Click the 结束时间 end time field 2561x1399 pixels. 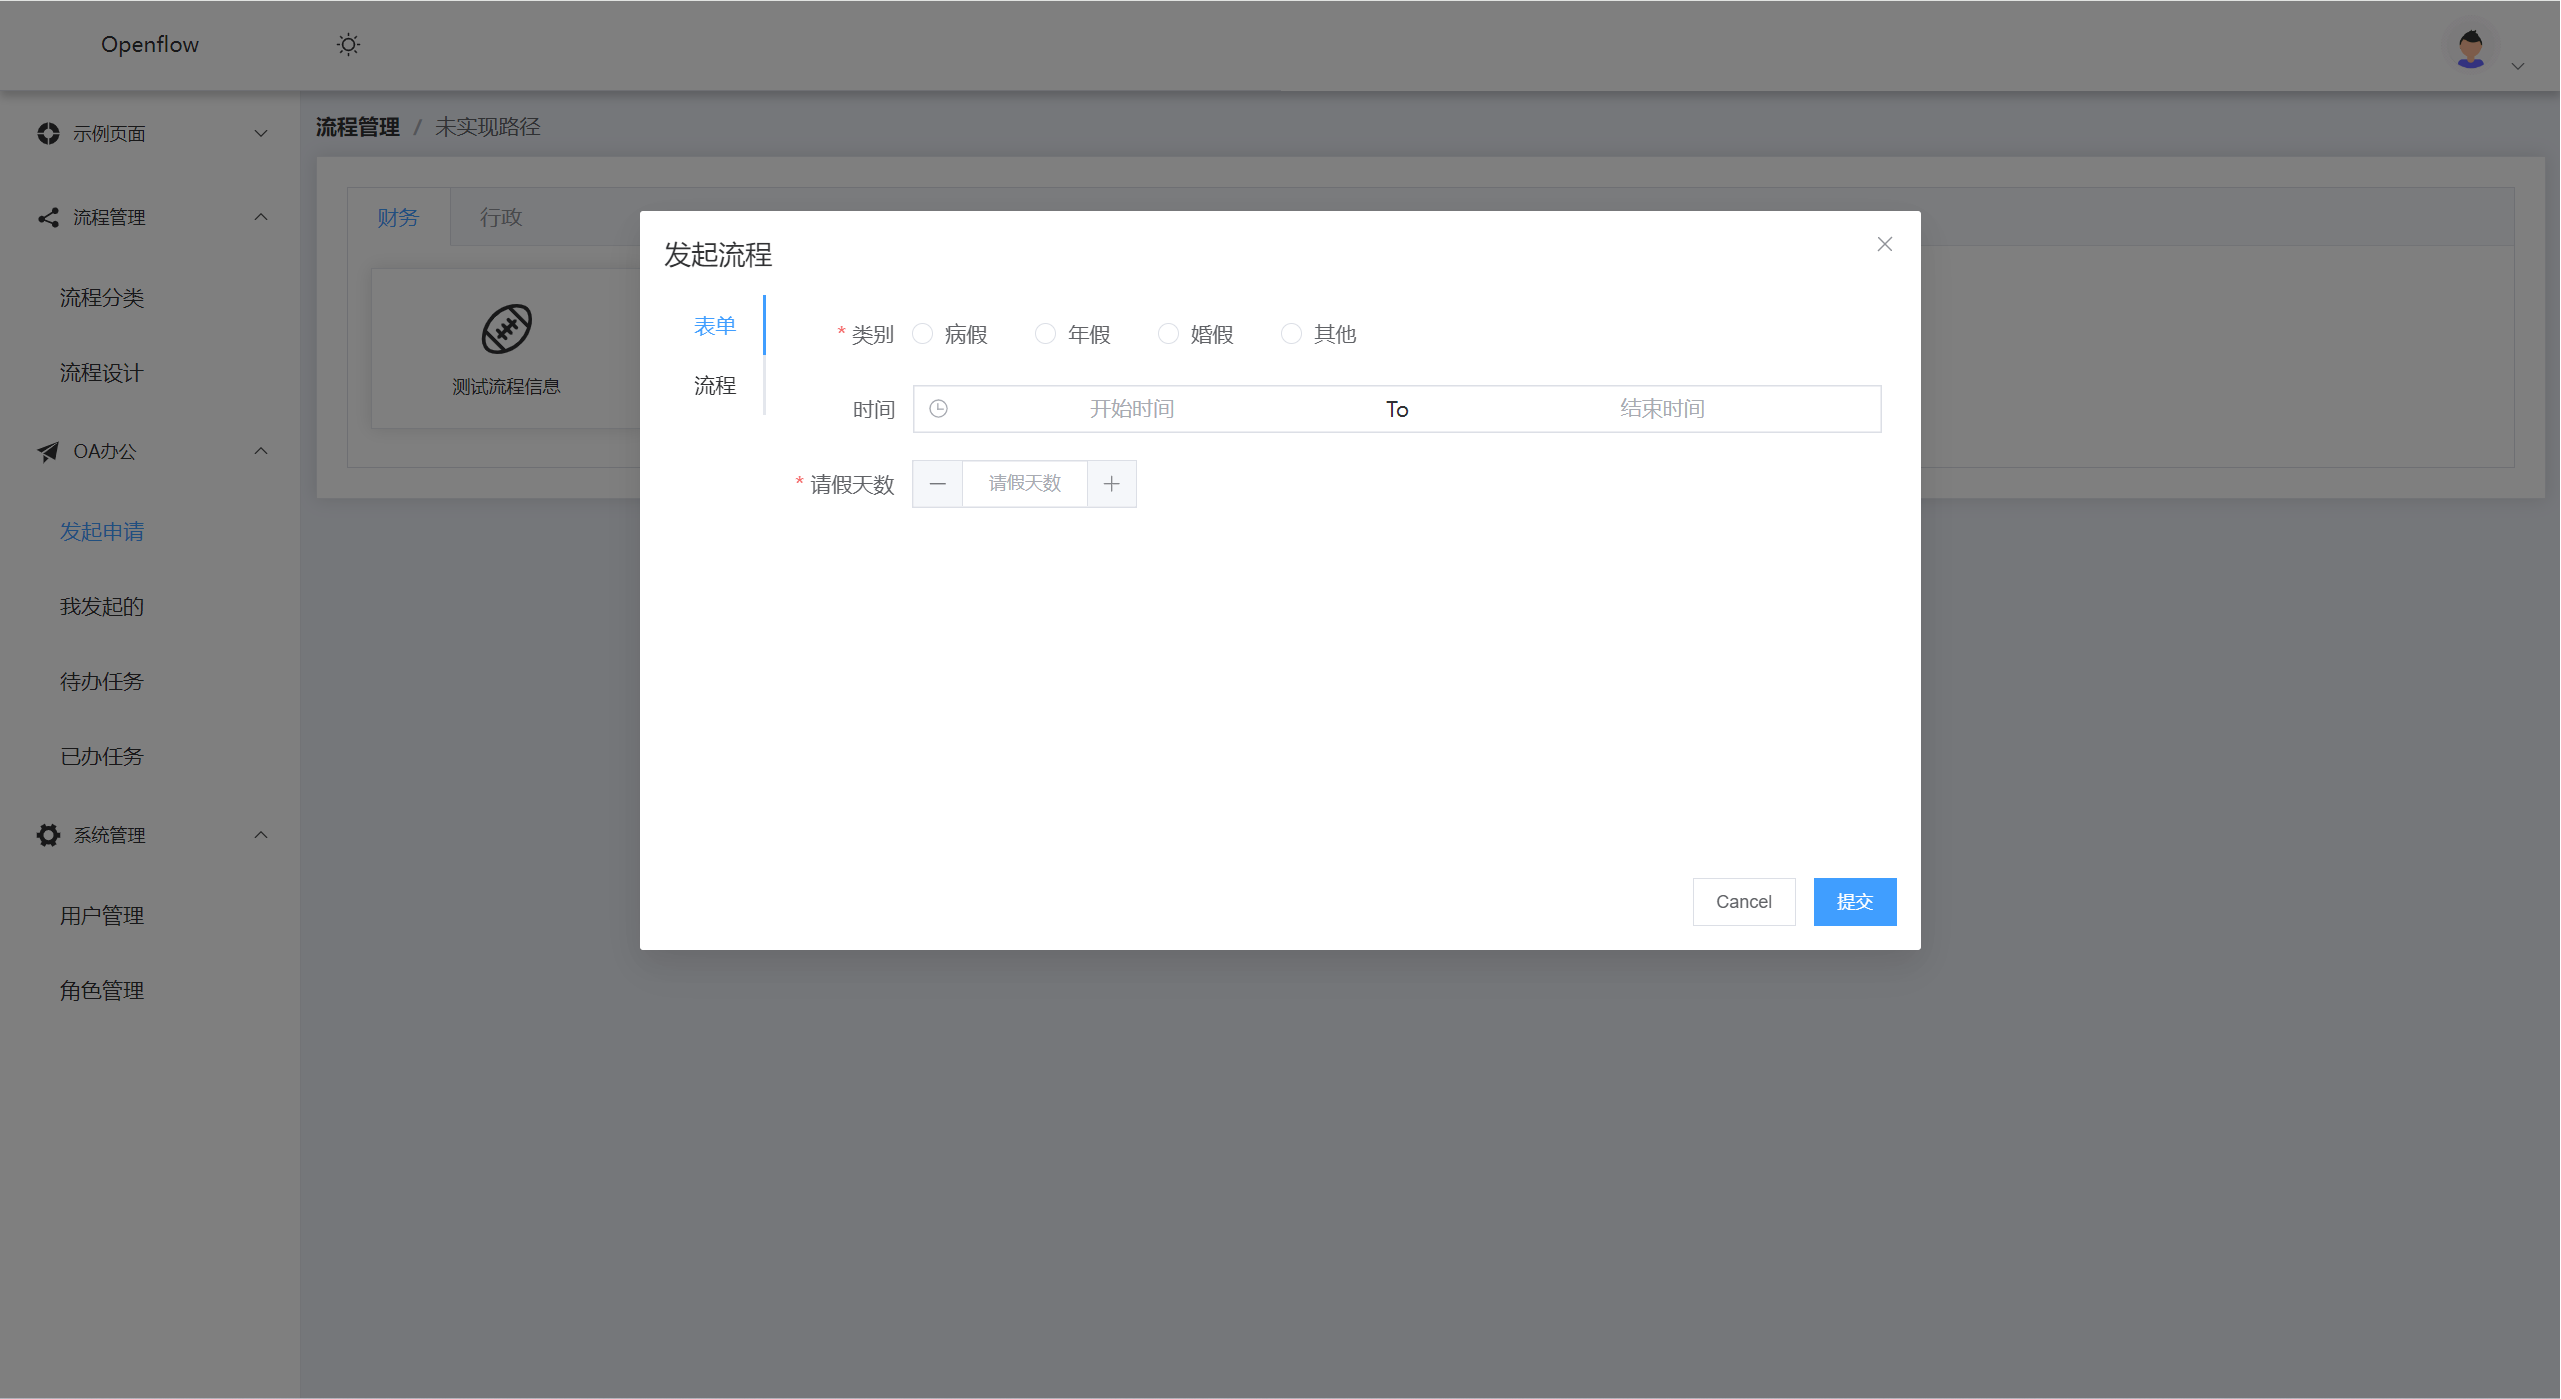coord(1661,409)
